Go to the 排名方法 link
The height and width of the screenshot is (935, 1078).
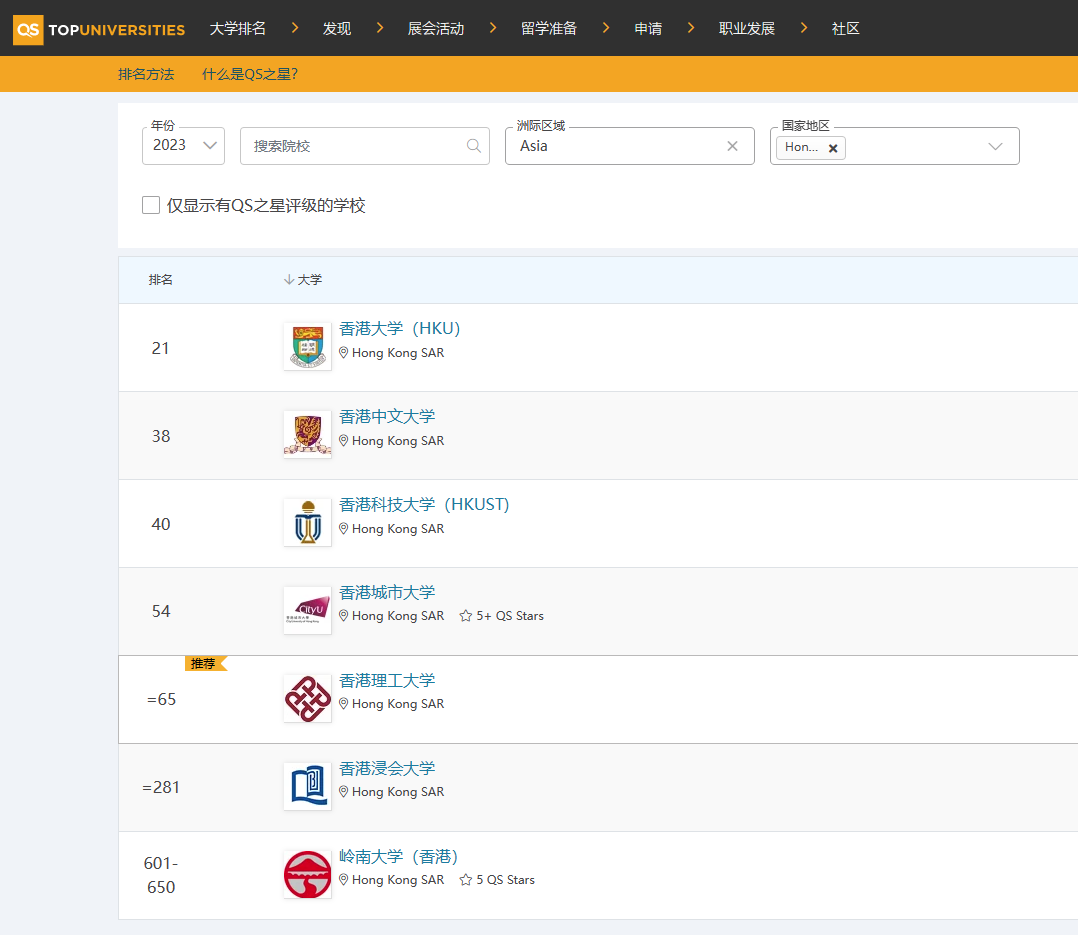point(146,74)
